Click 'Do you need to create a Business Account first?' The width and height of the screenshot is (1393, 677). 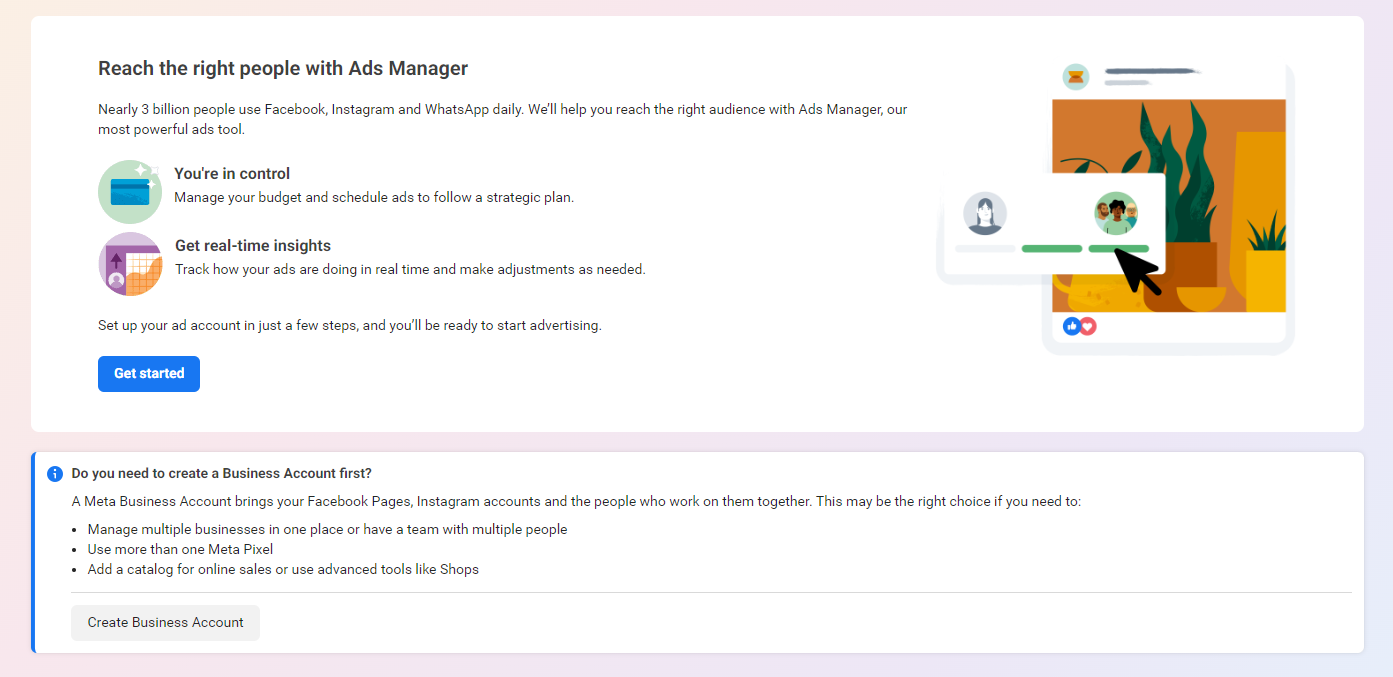coord(222,474)
